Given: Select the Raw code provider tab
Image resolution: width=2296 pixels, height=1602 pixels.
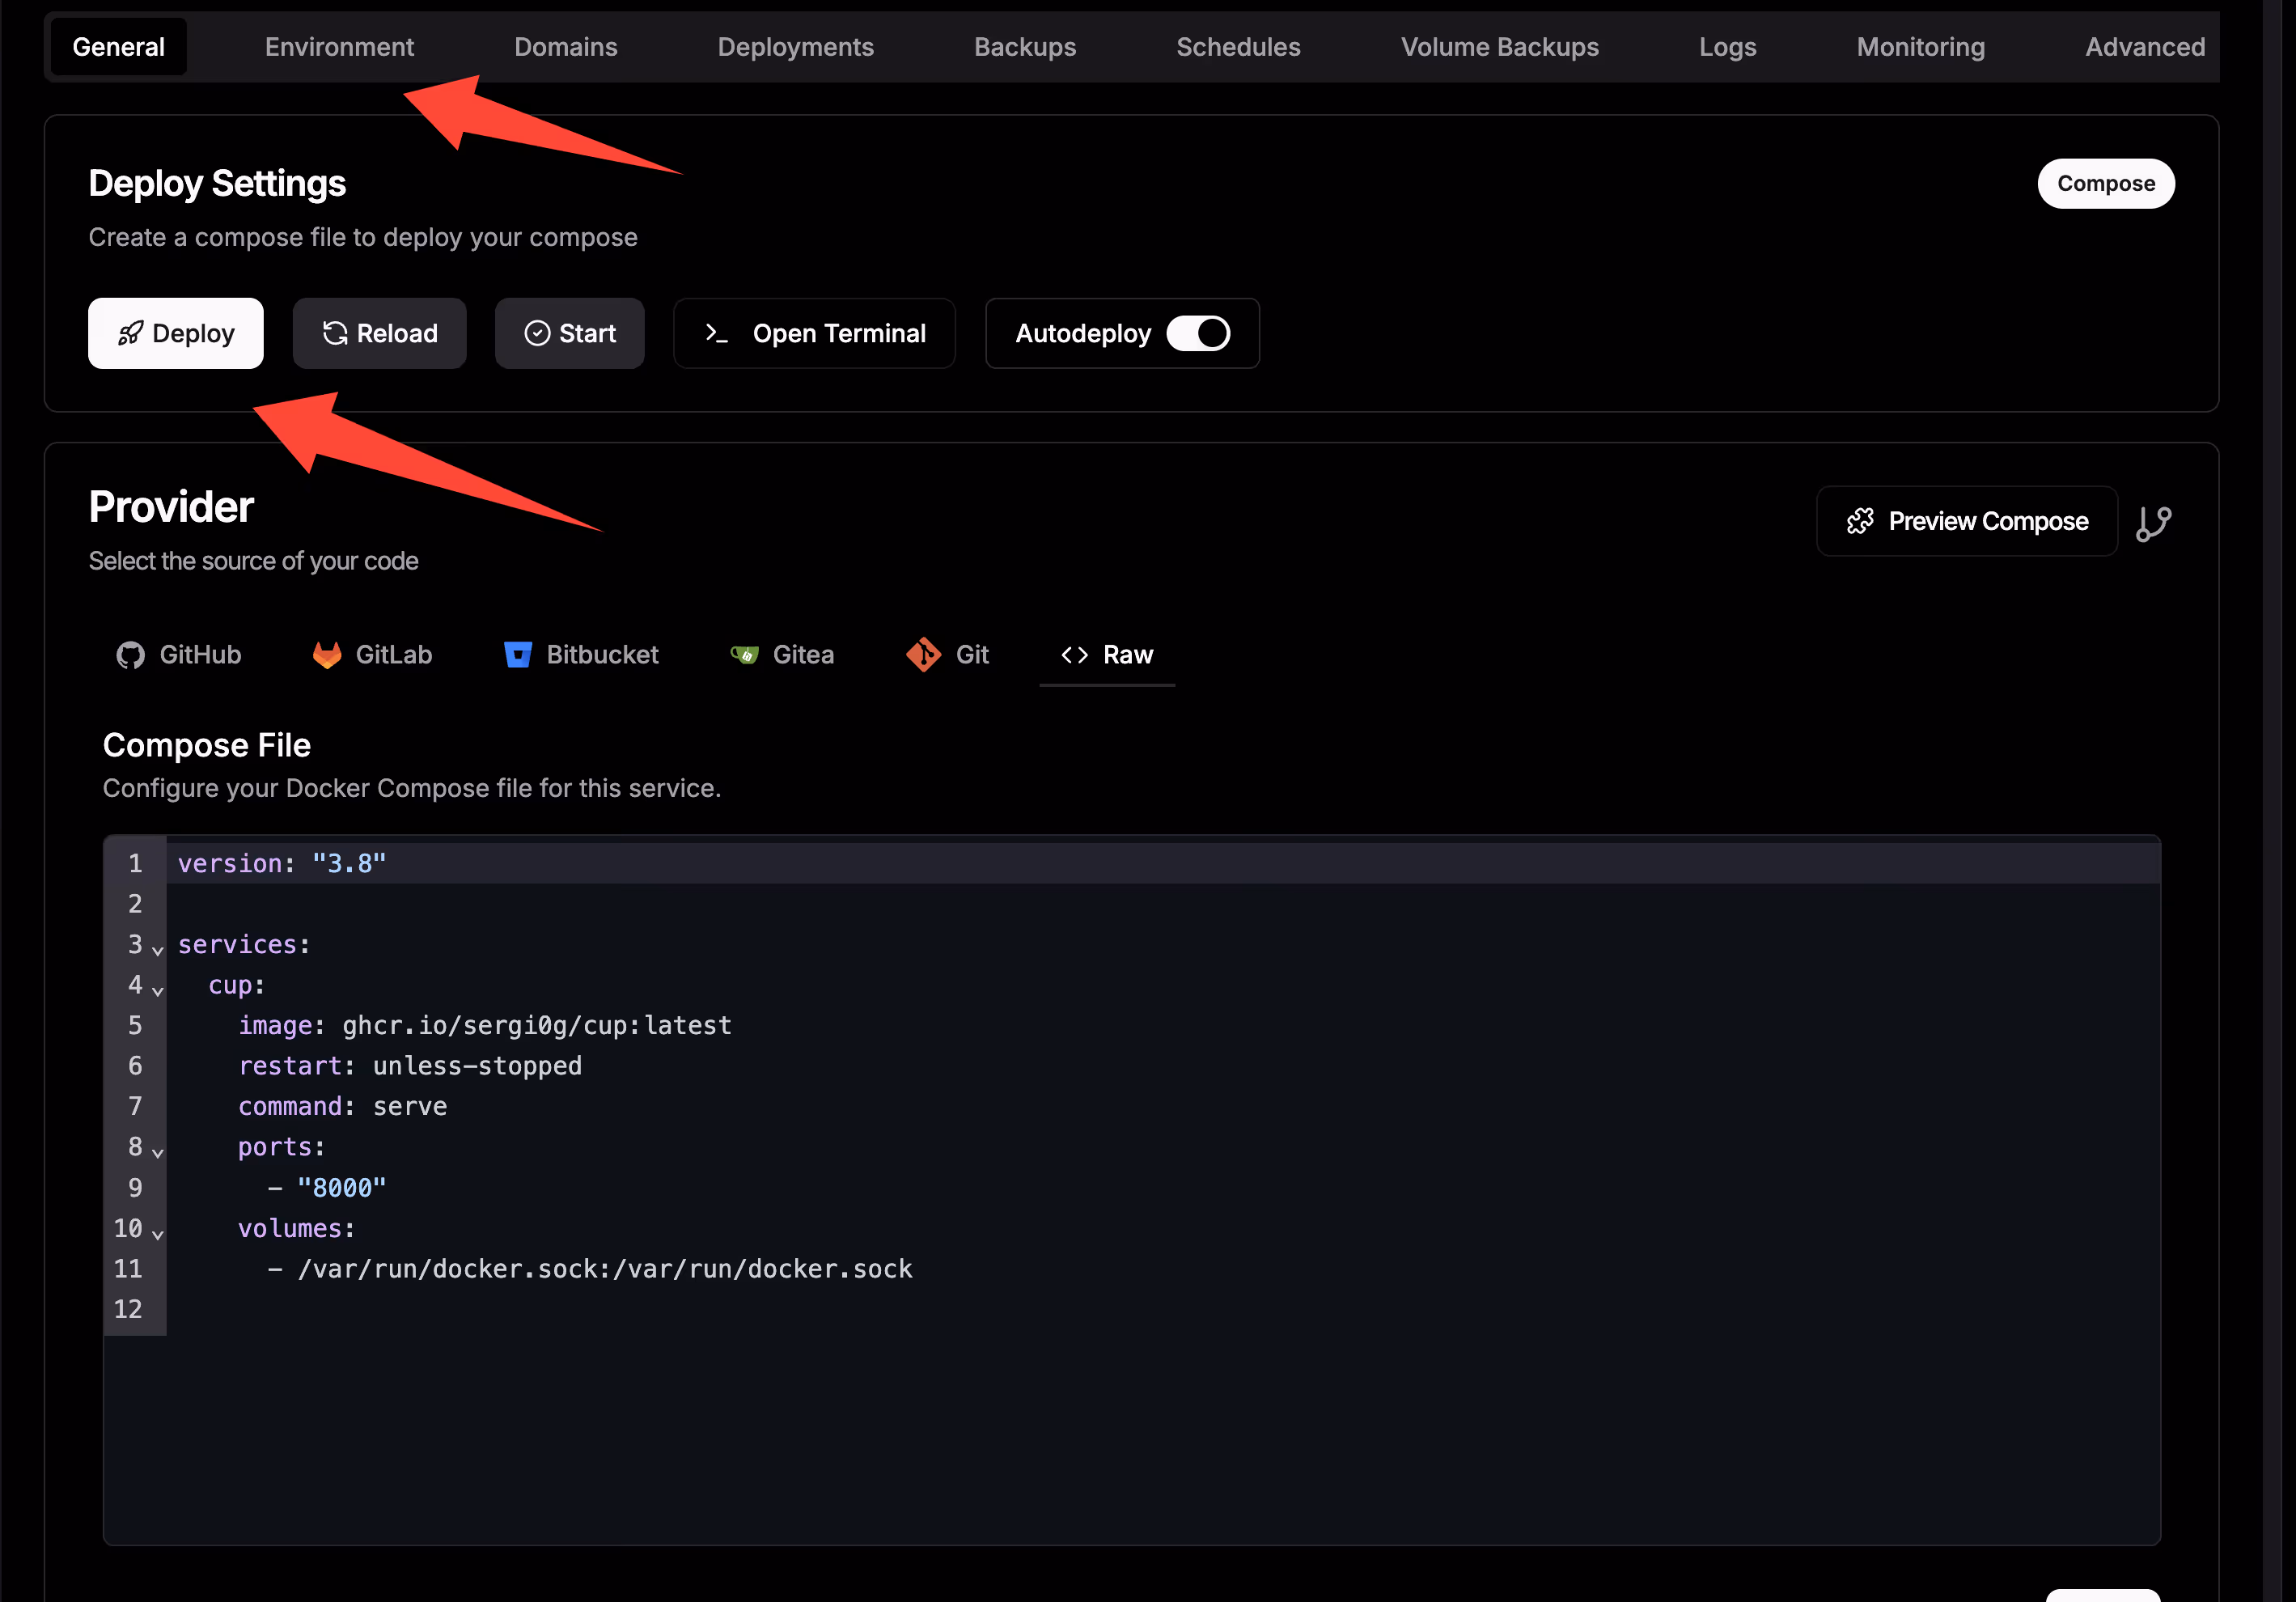Looking at the screenshot, I should tap(1107, 655).
